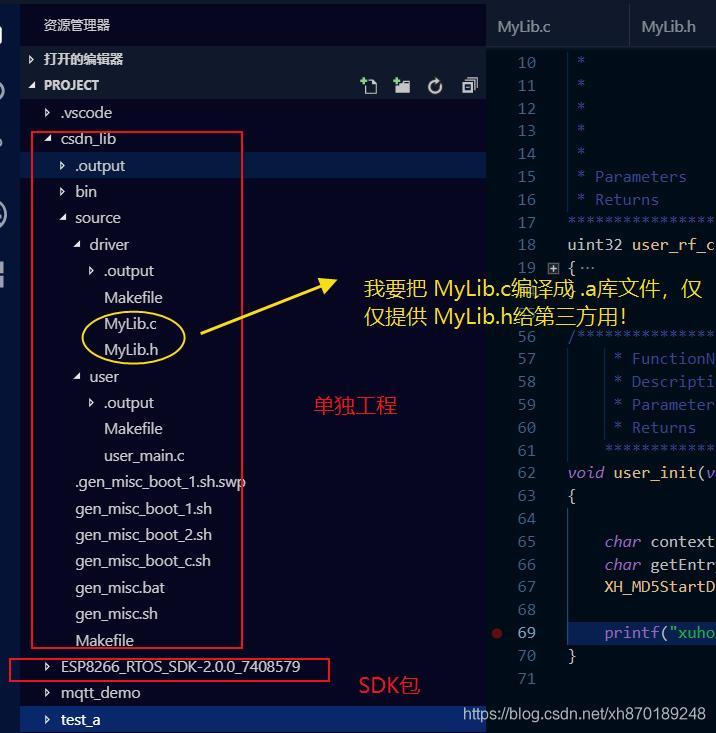Open MyLib.h in the driver folder
Image resolution: width=716 pixels, height=733 pixels.
click(131, 350)
